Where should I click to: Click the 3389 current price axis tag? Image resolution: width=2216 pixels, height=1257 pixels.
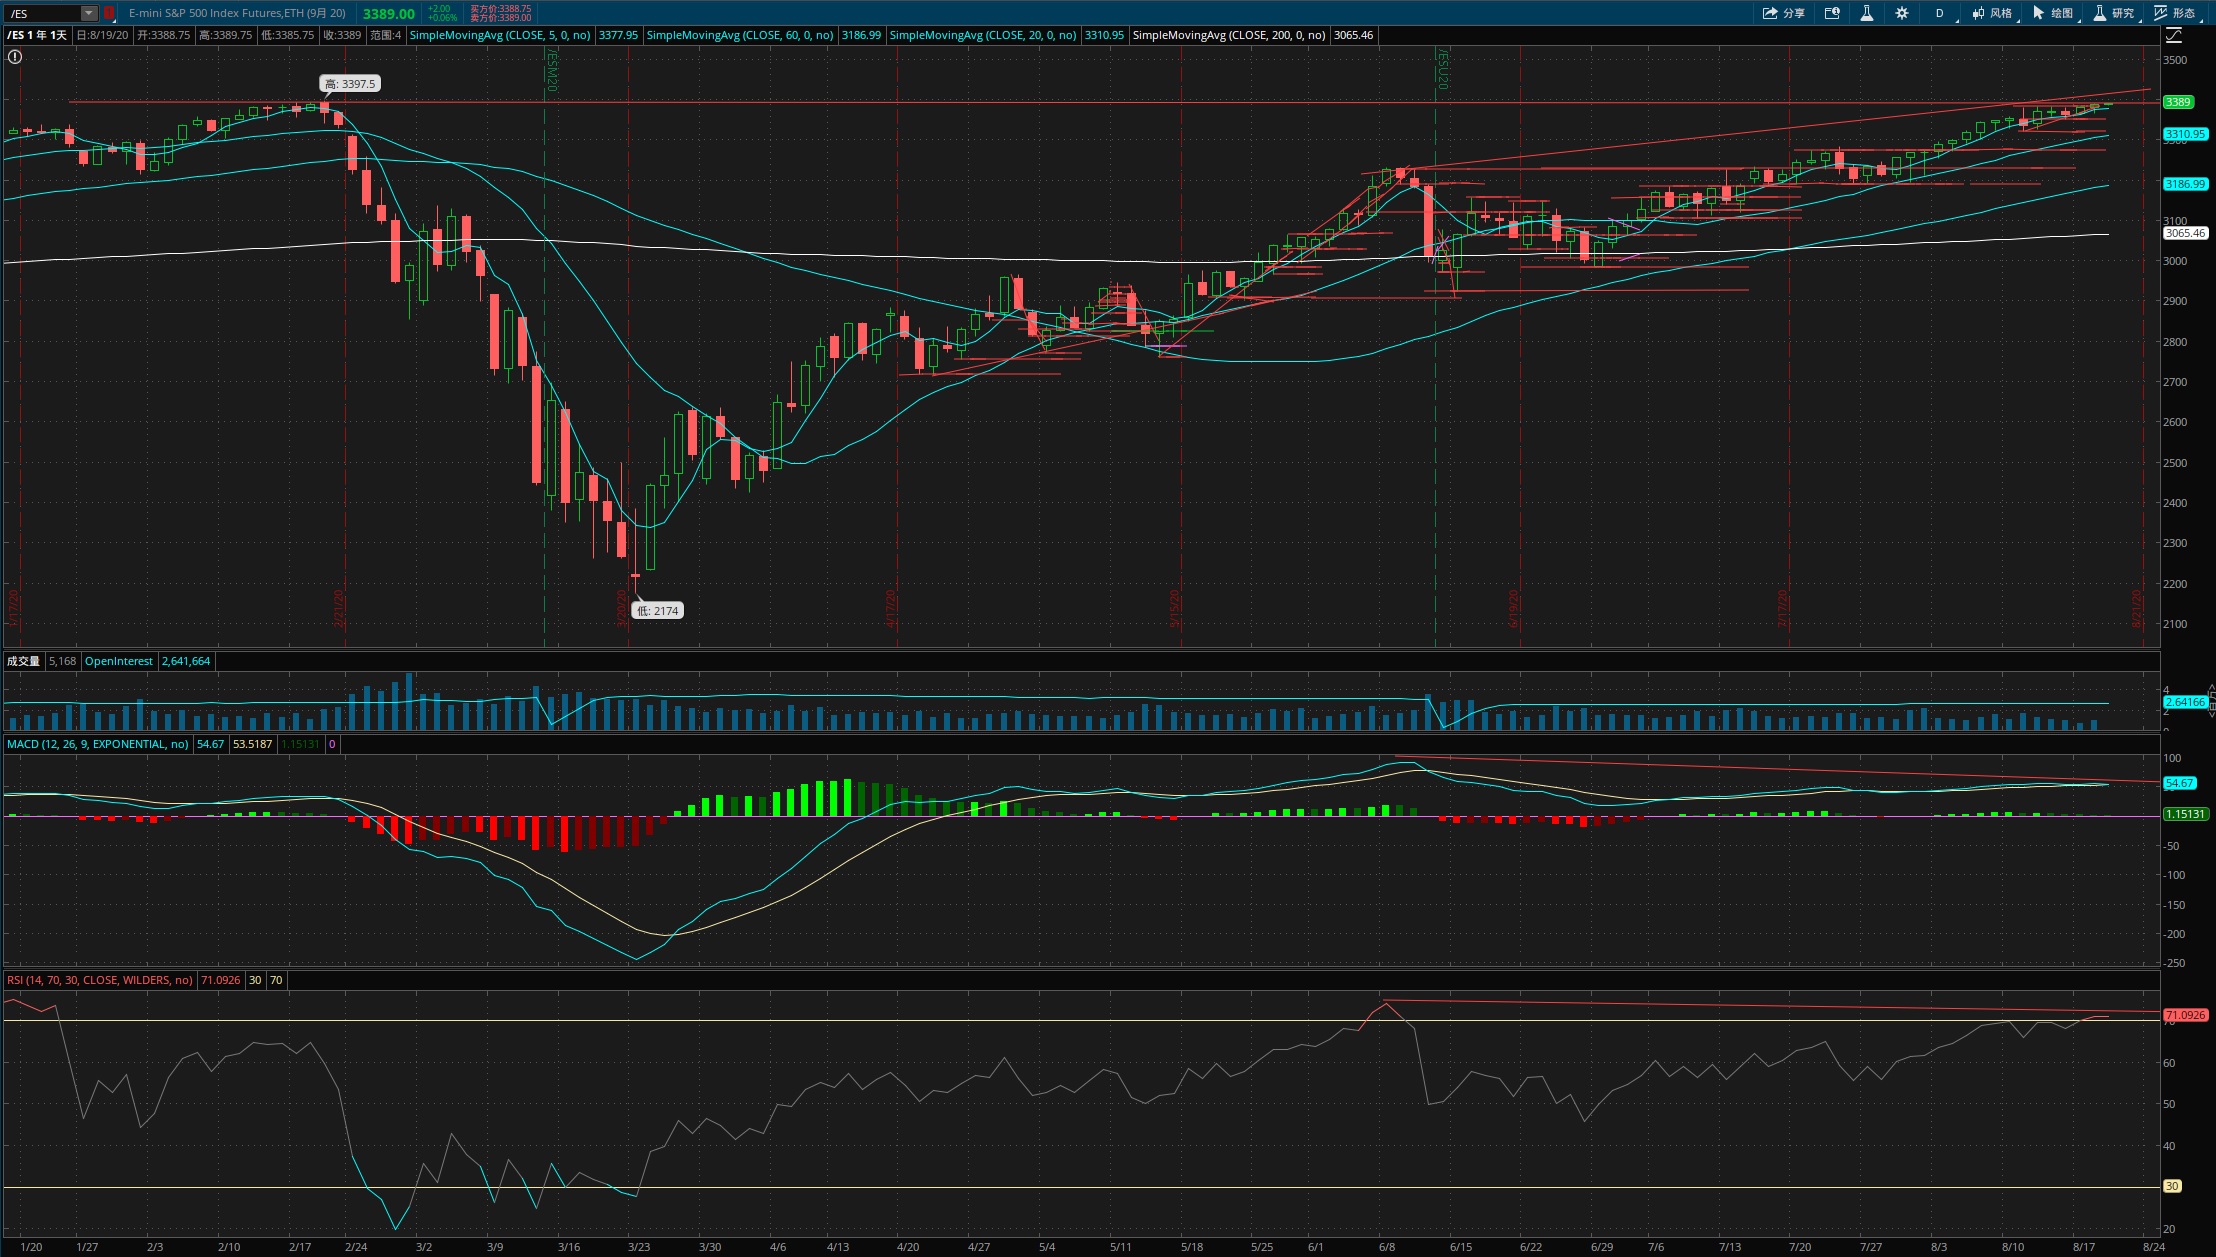(2178, 102)
